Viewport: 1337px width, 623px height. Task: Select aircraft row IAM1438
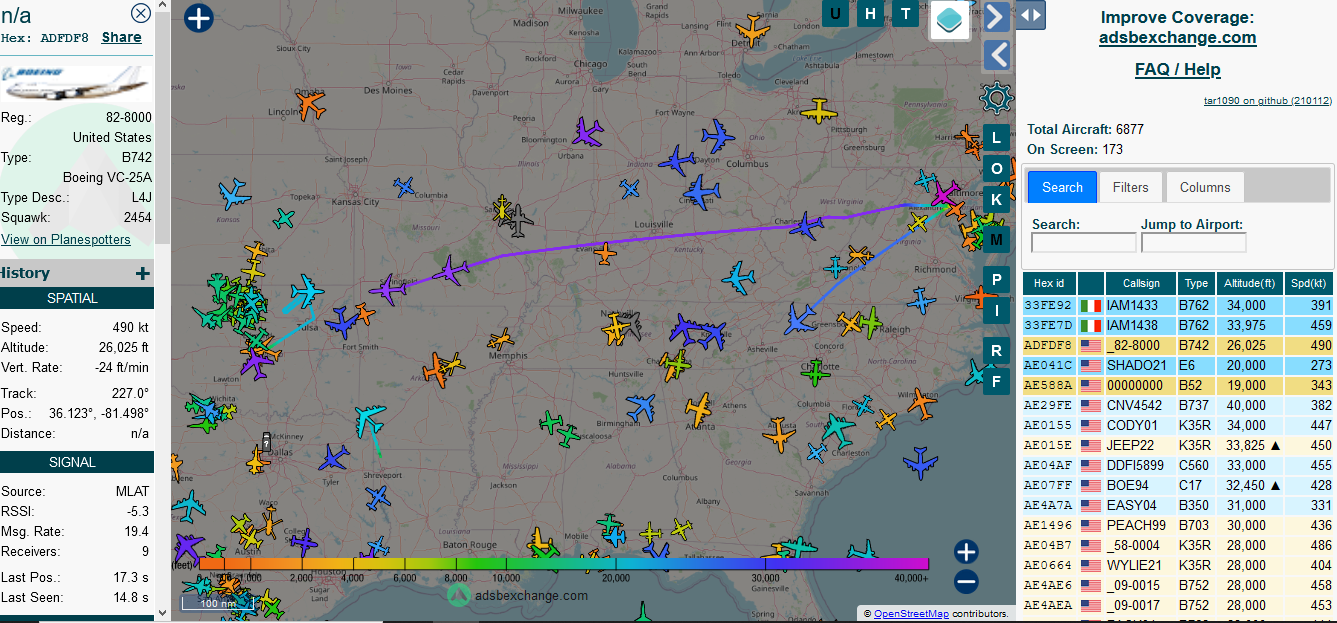click(x=1179, y=326)
